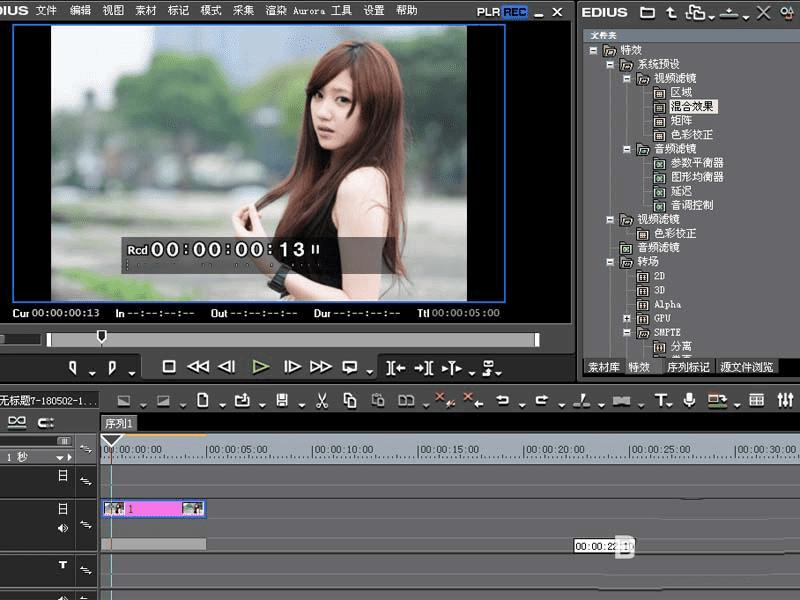Click the Create title T icon
The image size is (800, 600).
(661, 401)
